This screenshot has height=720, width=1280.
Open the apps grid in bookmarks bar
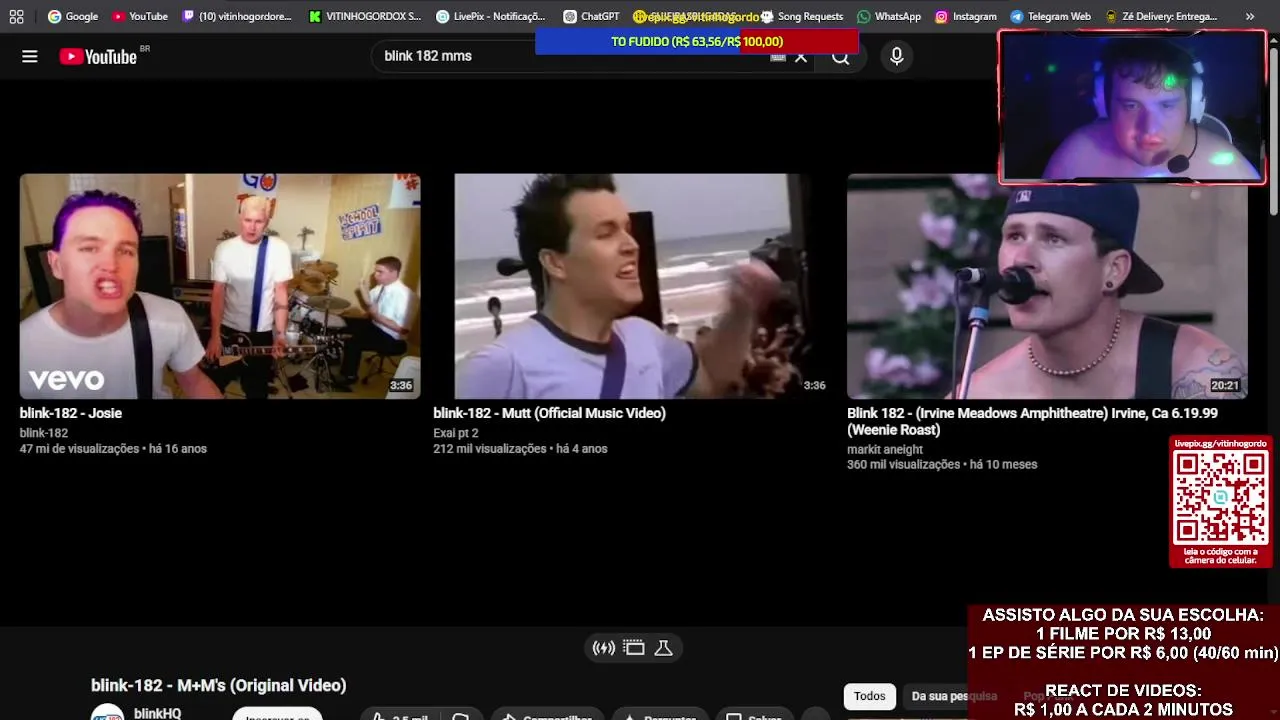coord(16,16)
